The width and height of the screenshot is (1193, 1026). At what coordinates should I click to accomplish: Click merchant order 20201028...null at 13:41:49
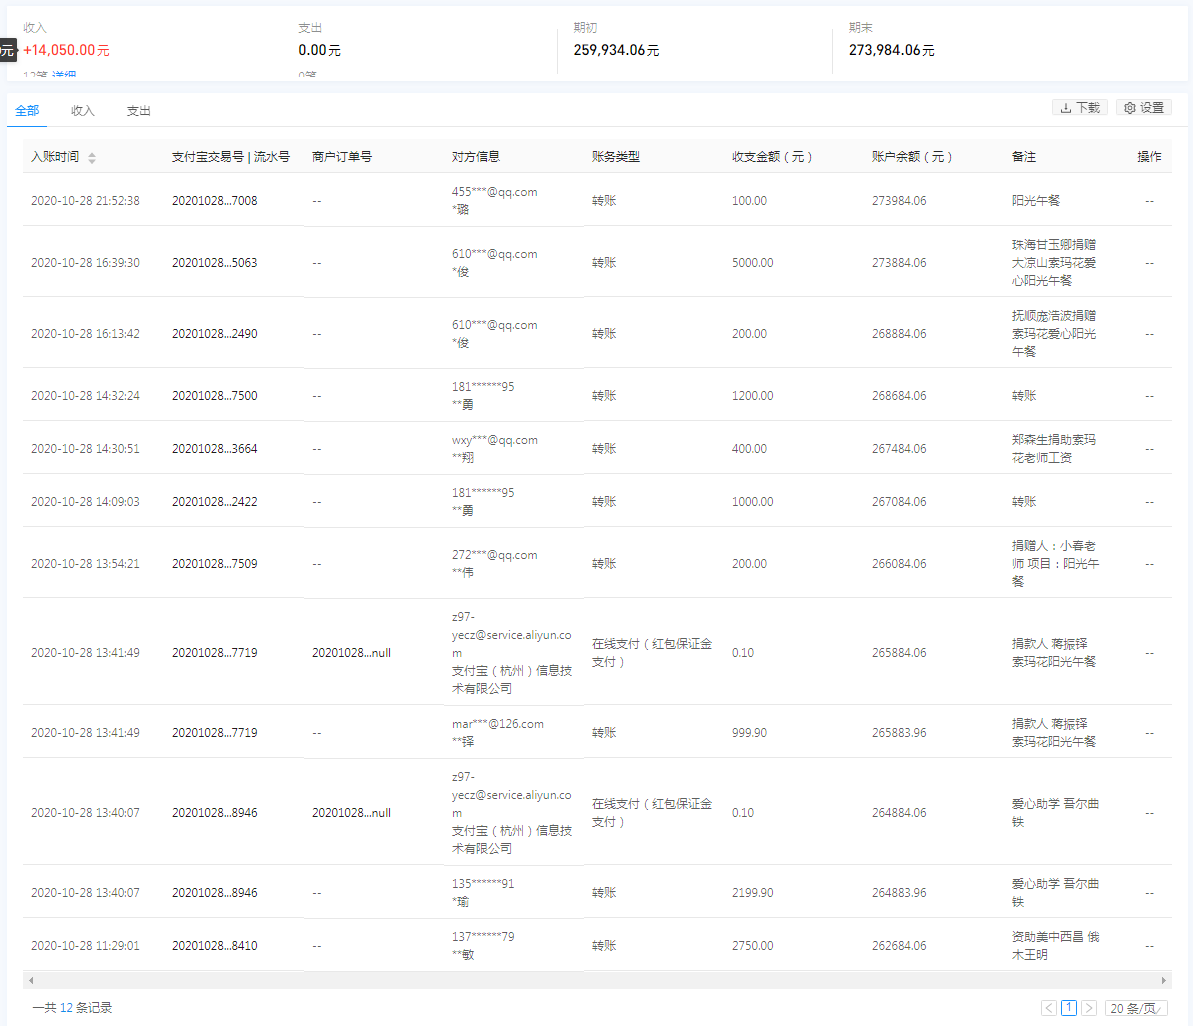pos(351,653)
